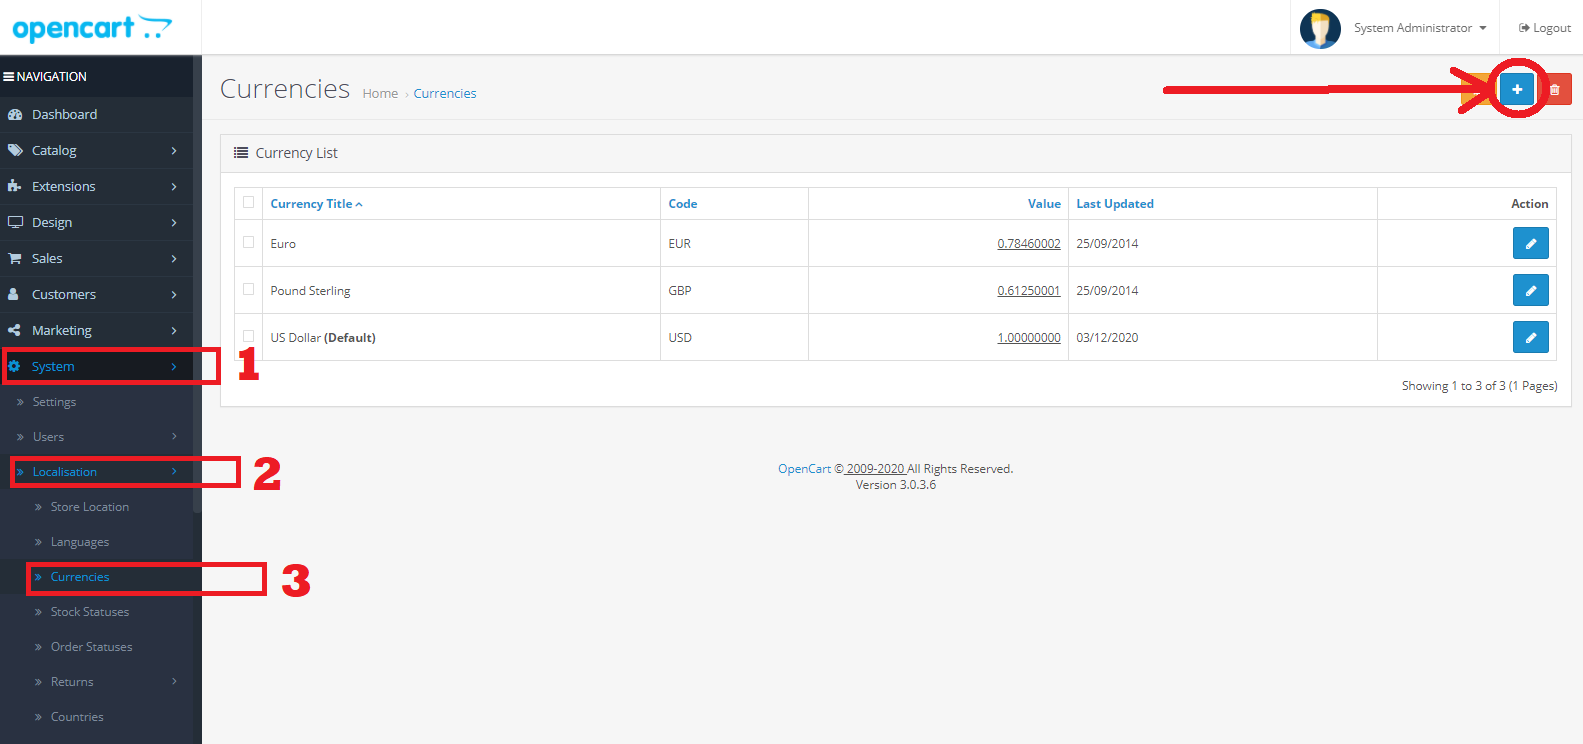Click the add new currency plus button
1583x744 pixels.
tap(1517, 89)
